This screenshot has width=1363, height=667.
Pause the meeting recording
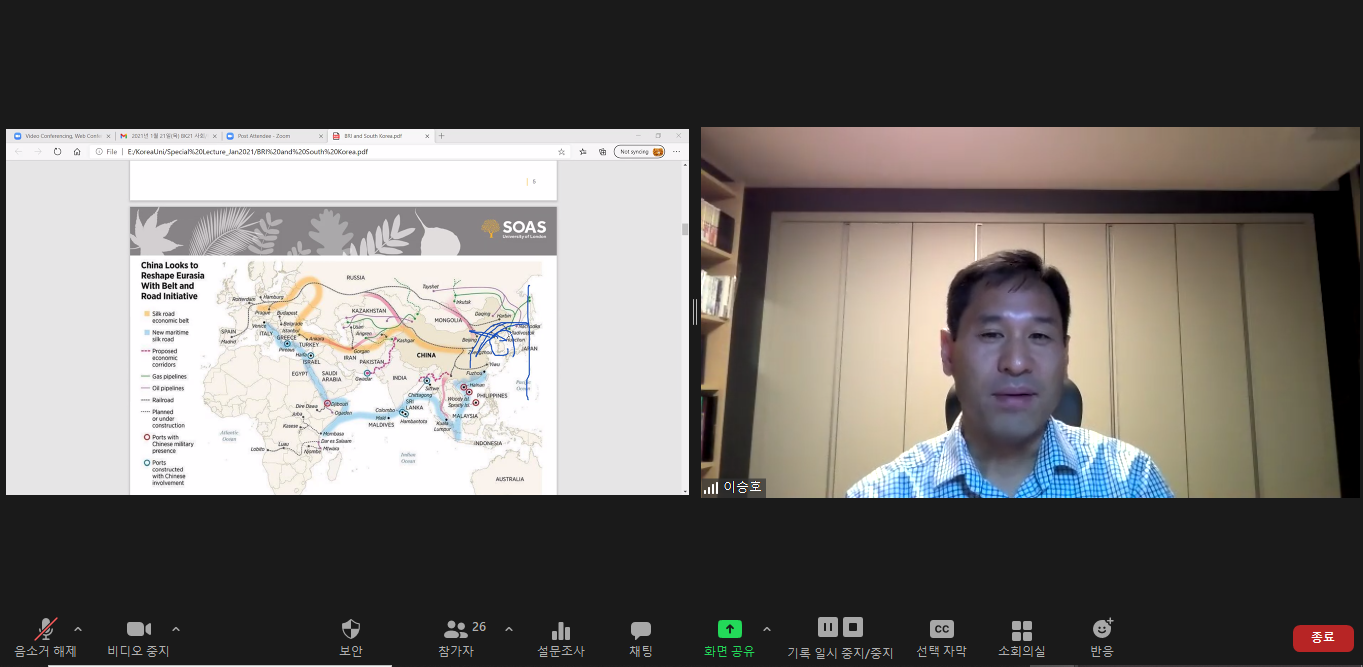point(827,627)
